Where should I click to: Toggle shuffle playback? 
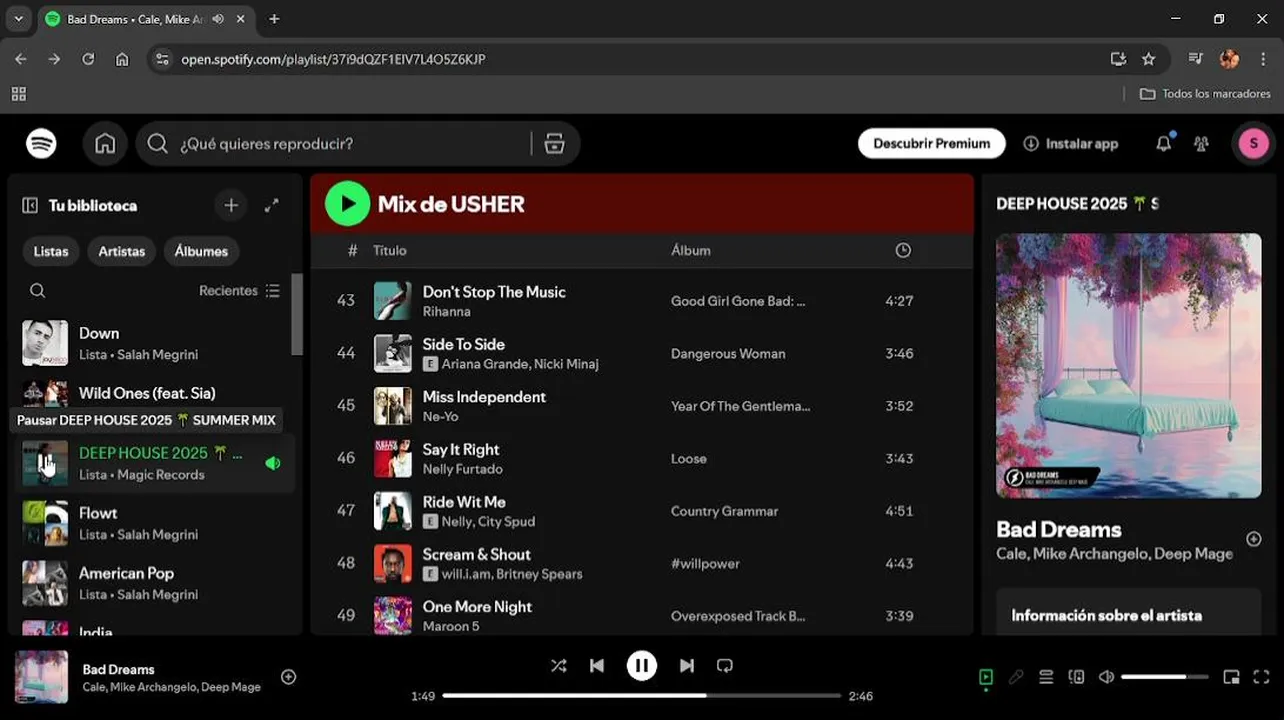click(x=558, y=666)
